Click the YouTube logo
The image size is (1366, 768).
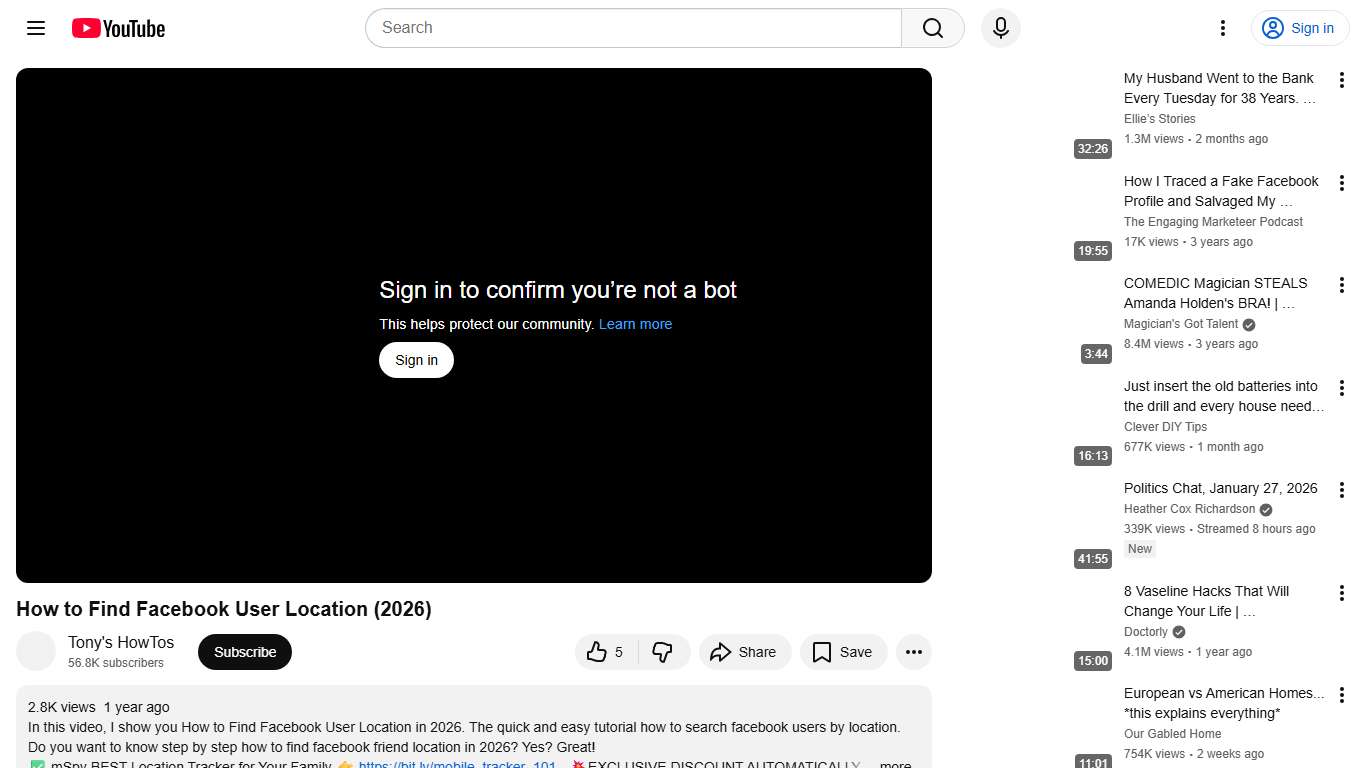pyautogui.click(x=118, y=28)
